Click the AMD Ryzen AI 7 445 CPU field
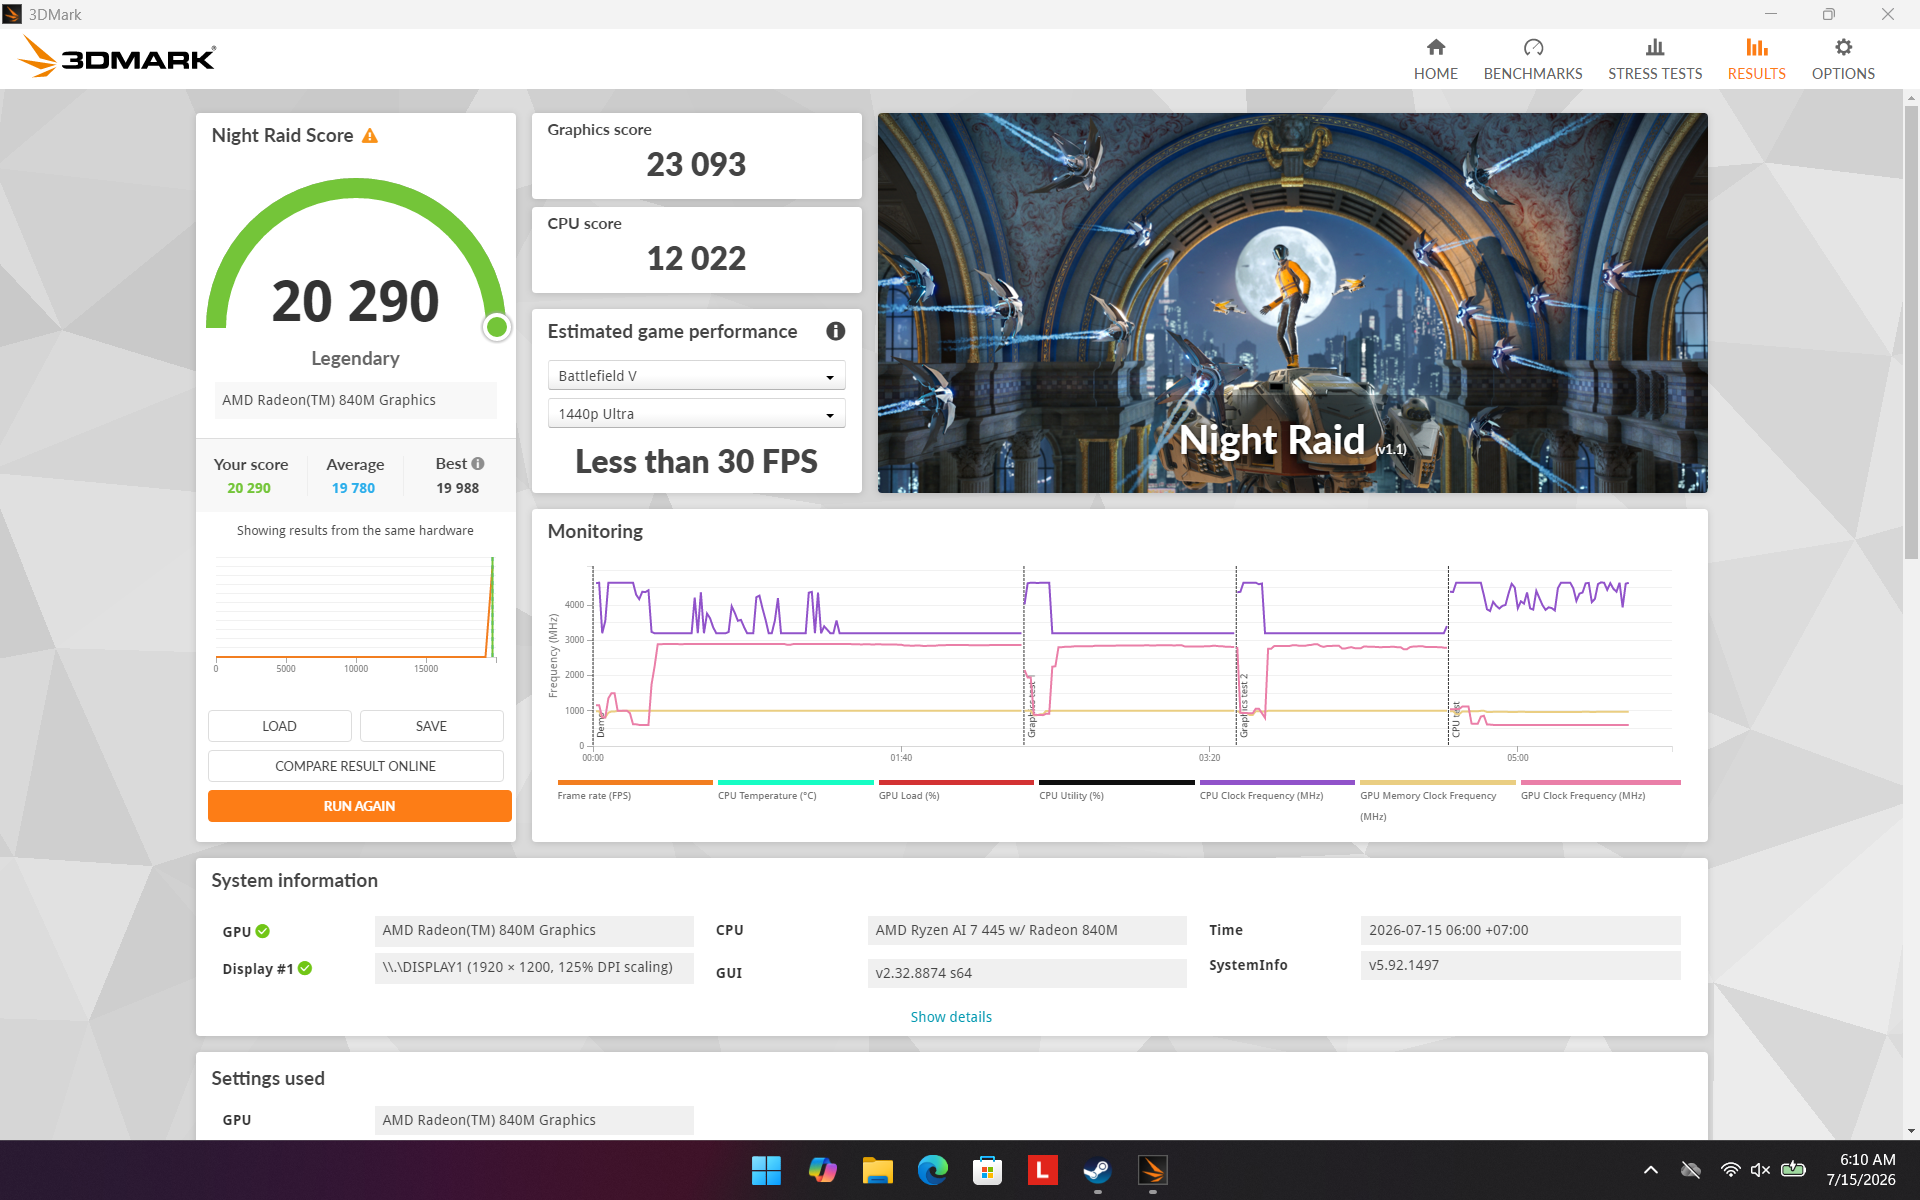The image size is (1920, 1200). click(1027, 930)
